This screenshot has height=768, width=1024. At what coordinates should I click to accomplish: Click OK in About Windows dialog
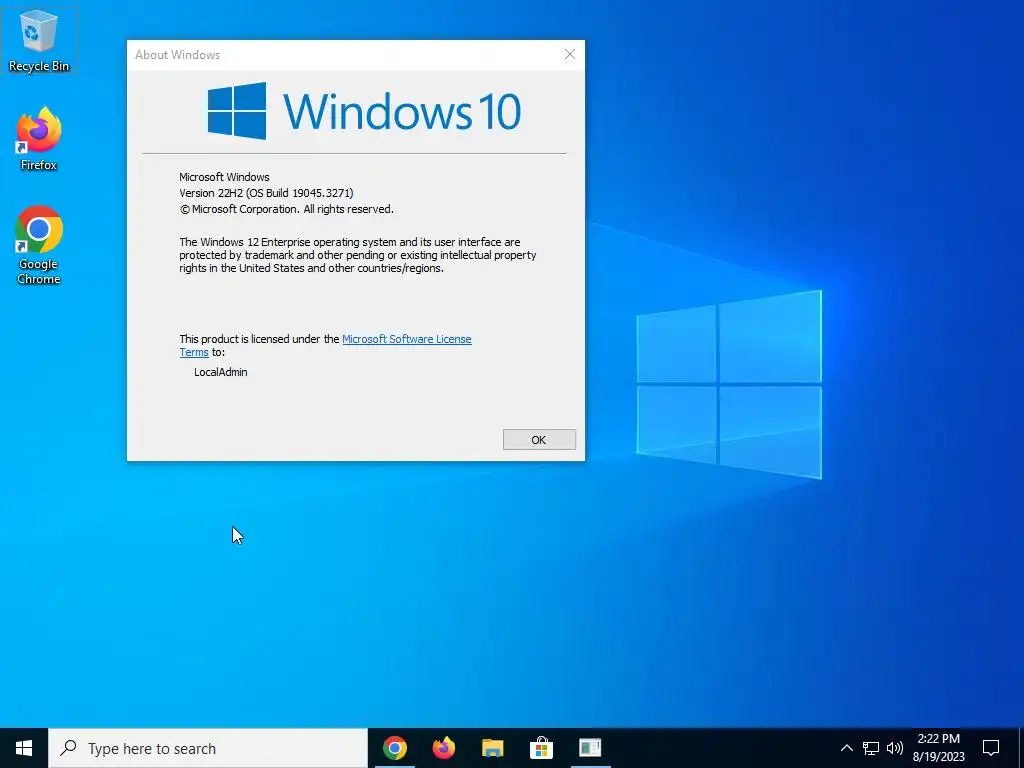pos(539,440)
